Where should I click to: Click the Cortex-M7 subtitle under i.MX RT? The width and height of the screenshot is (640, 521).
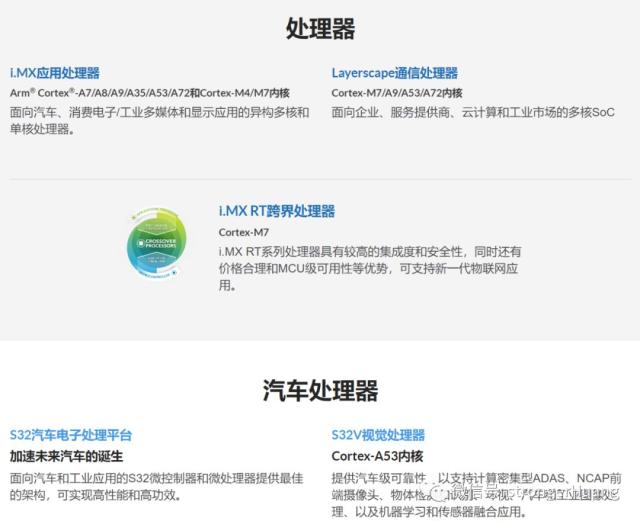[x=244, y=232]
